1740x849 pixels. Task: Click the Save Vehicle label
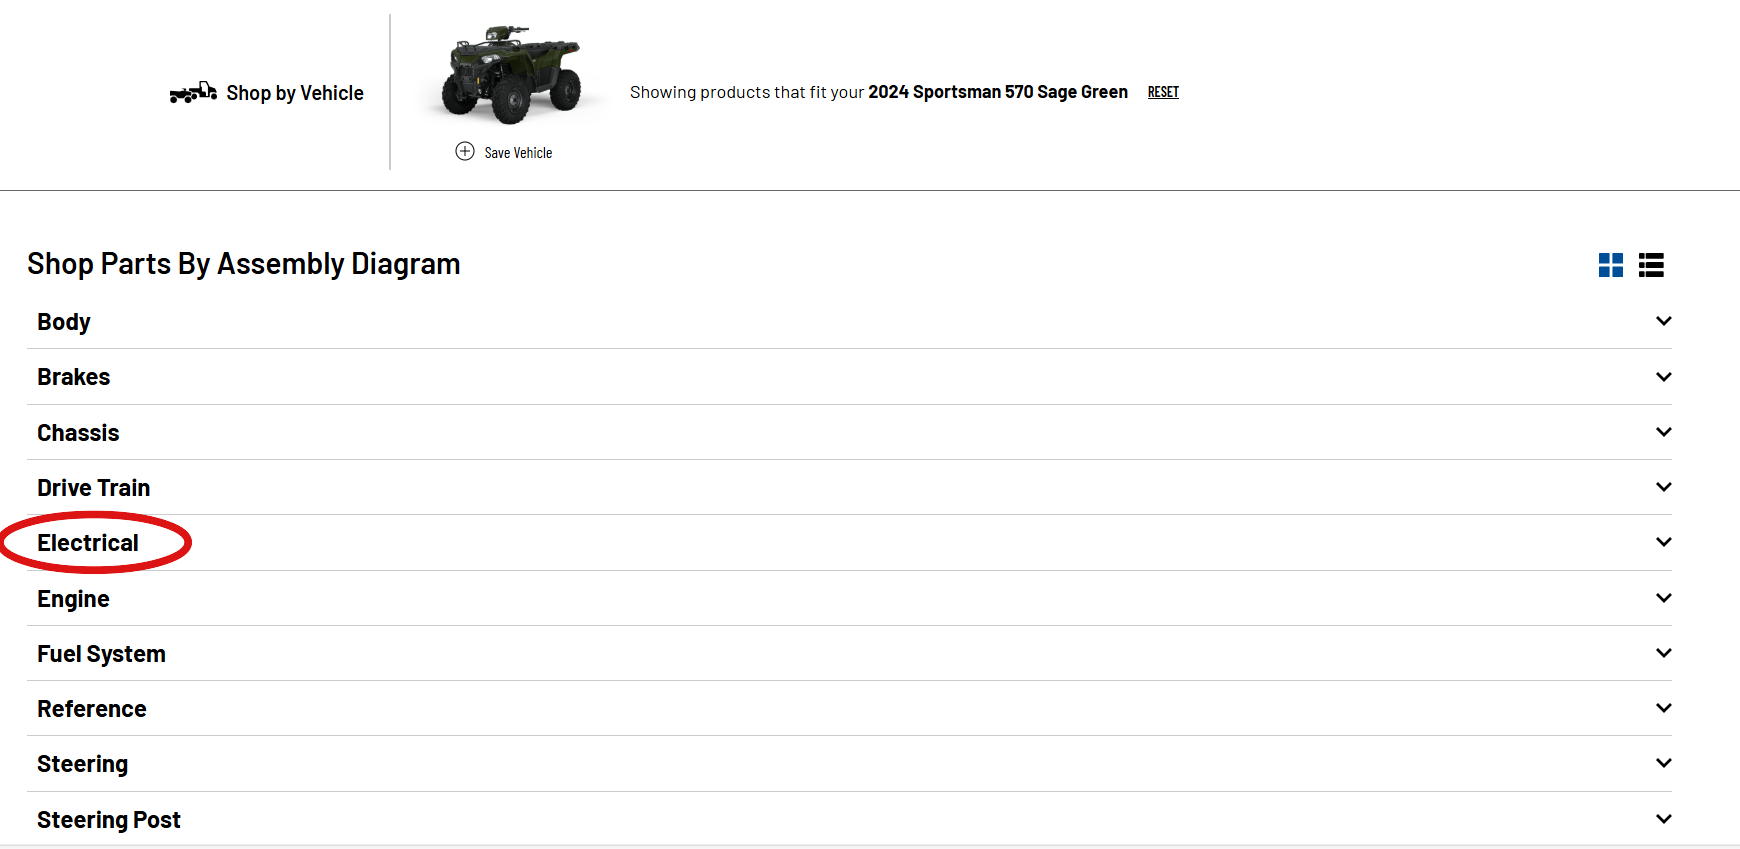[518, 153]
